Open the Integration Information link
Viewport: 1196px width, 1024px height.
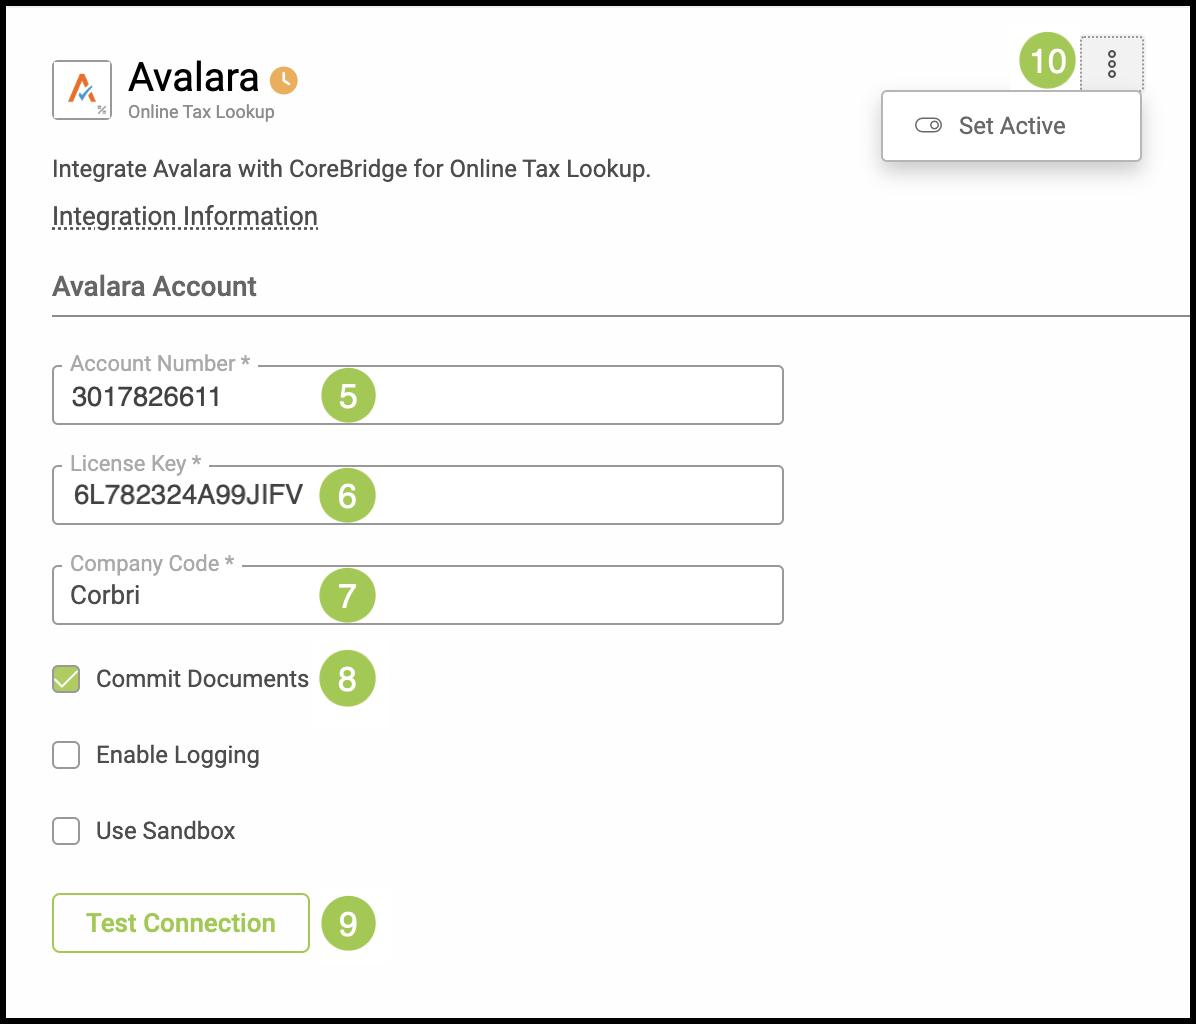point(185,217)
